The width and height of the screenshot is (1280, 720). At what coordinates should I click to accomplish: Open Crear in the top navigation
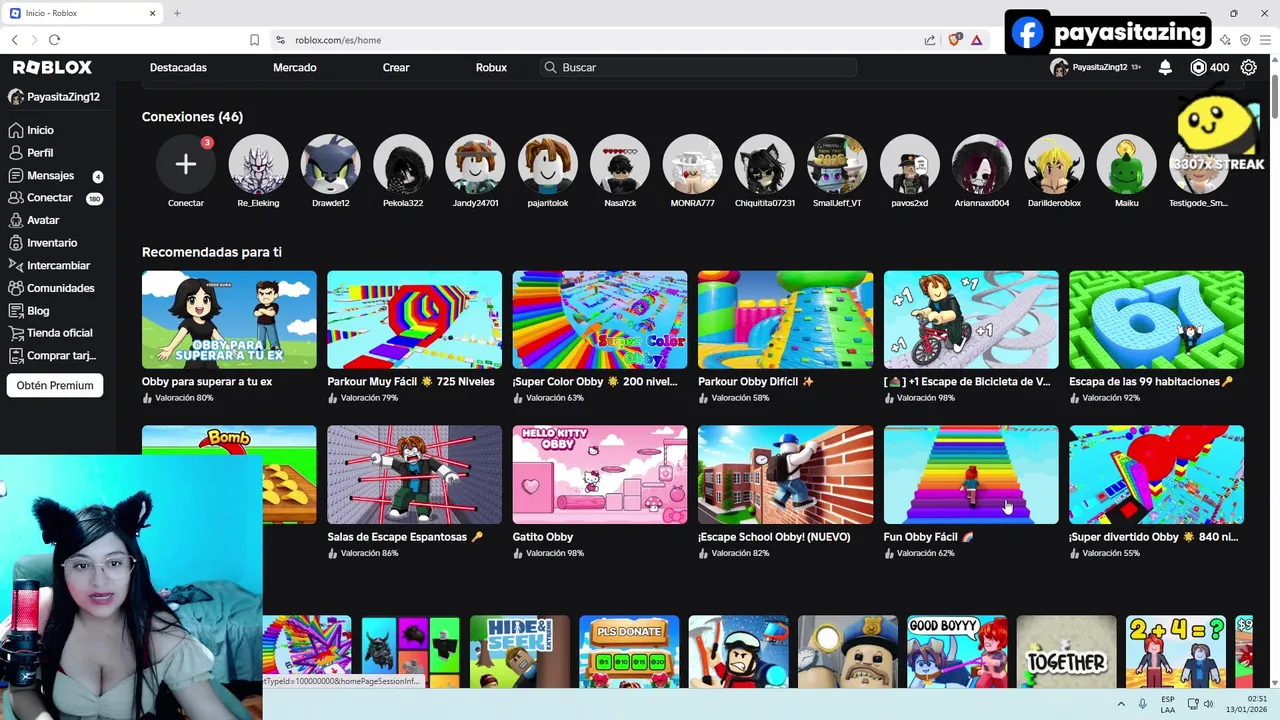396,67
